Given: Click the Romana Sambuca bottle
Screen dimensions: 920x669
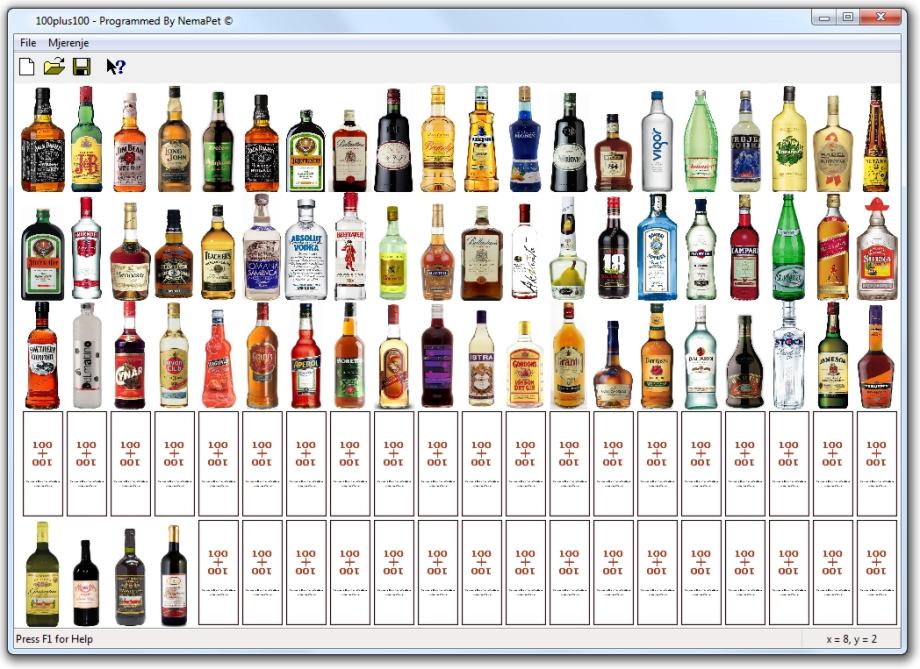Looking at the screenshot, I should [x=262, y=246].
